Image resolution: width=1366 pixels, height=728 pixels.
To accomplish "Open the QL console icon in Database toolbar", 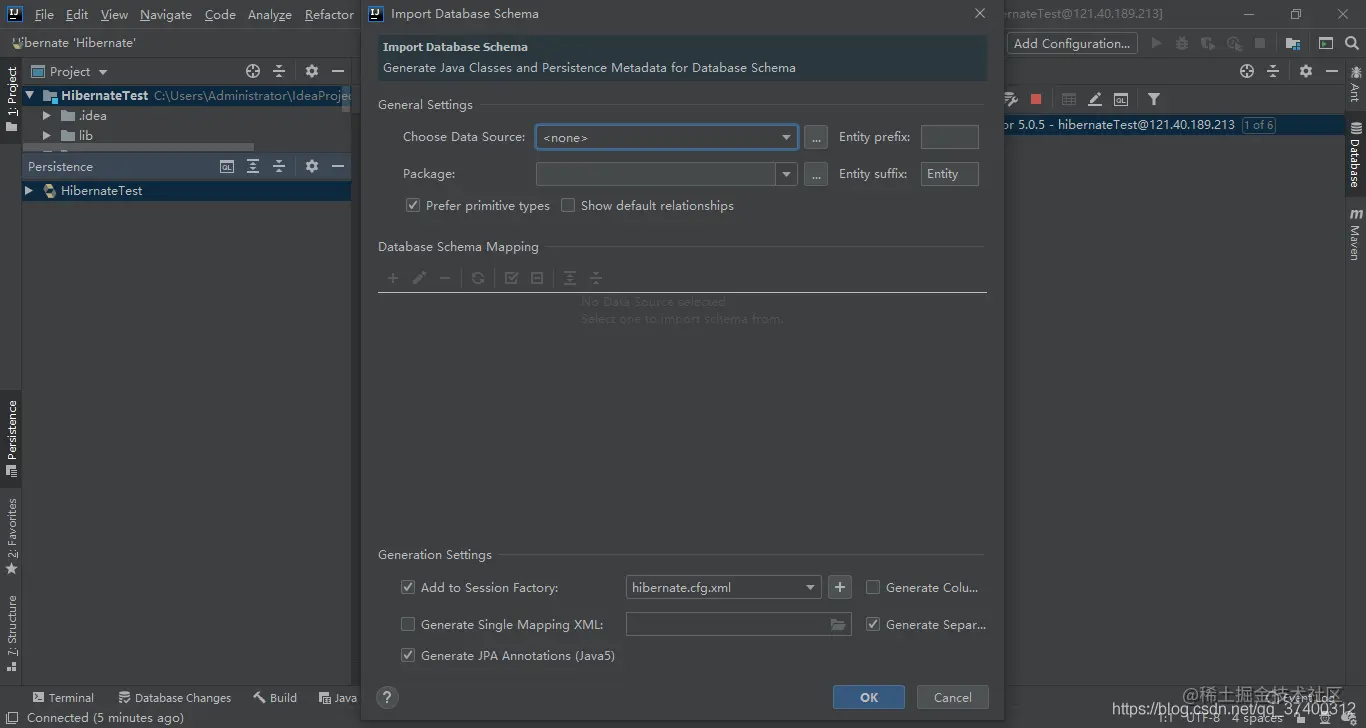I will point(1121,99).
